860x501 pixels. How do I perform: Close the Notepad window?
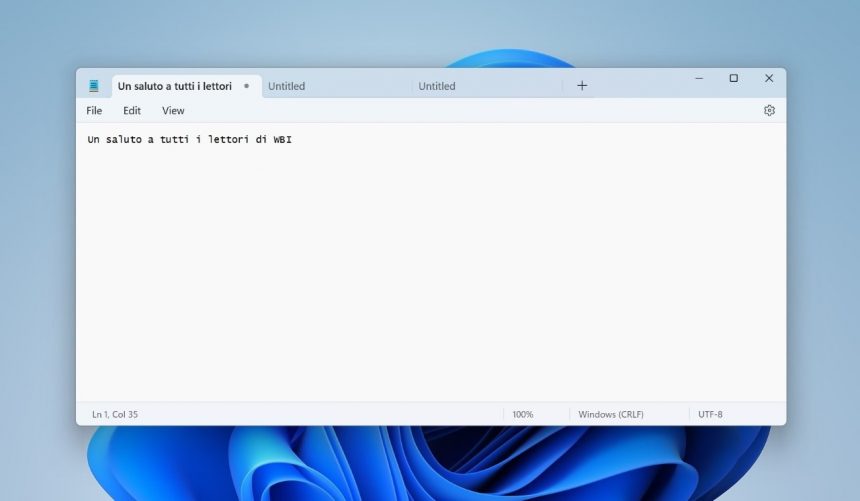(769, 78)
